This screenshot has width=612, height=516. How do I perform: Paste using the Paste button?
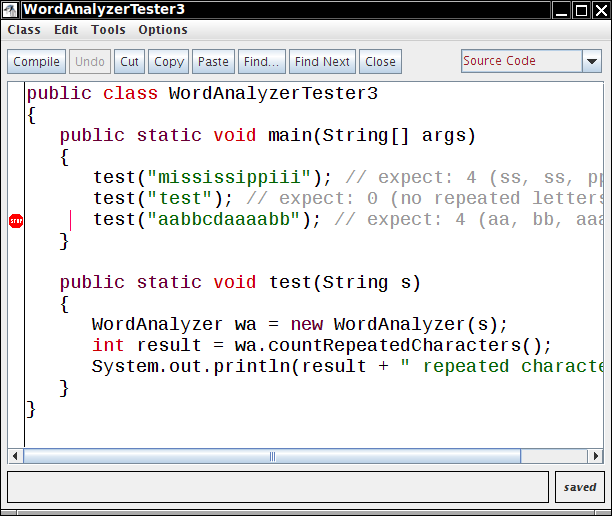213,62
